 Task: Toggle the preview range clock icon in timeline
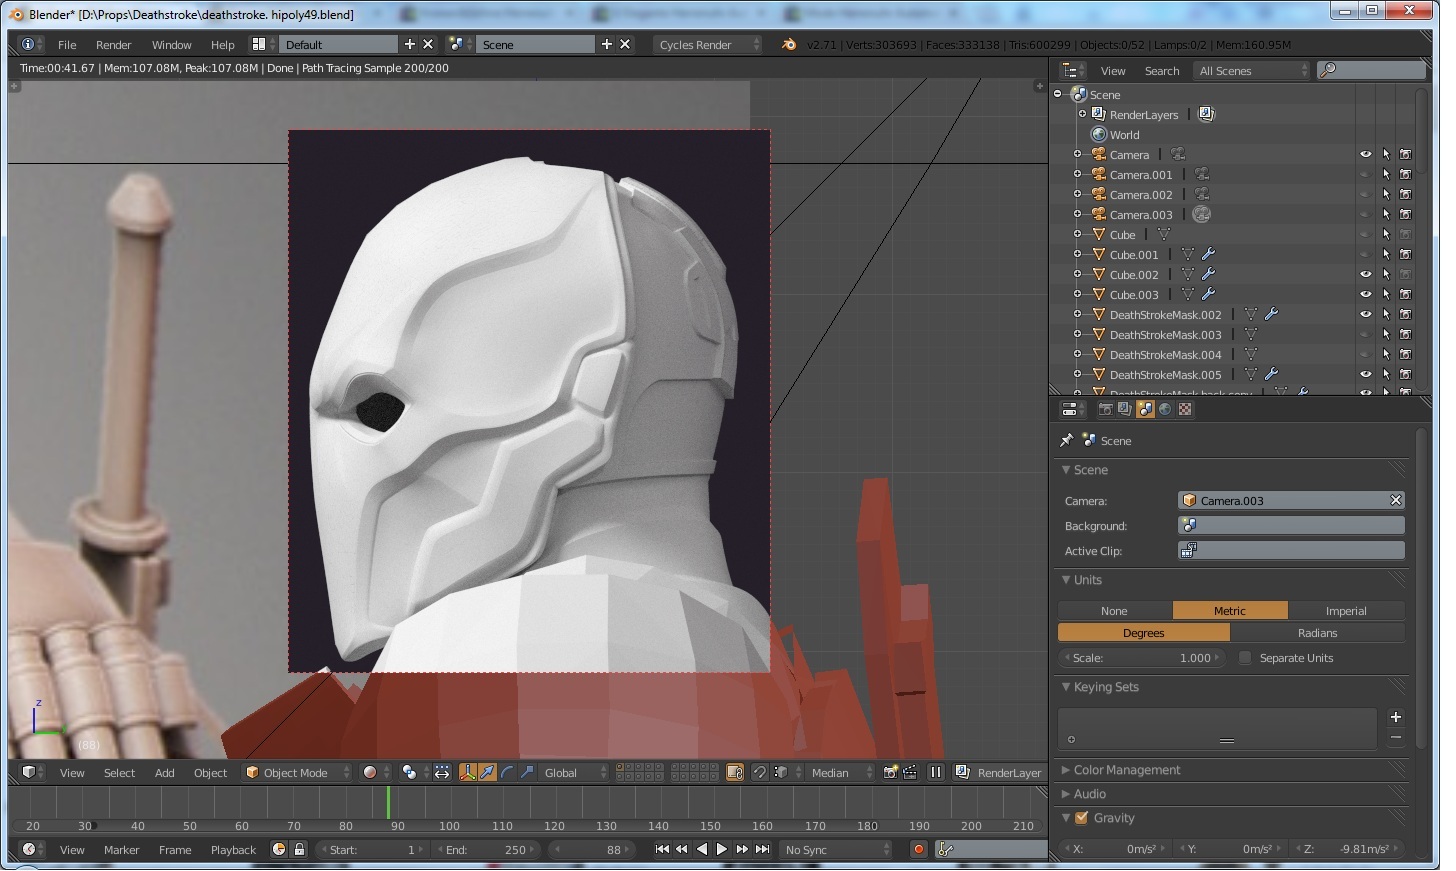pos(280,849)
